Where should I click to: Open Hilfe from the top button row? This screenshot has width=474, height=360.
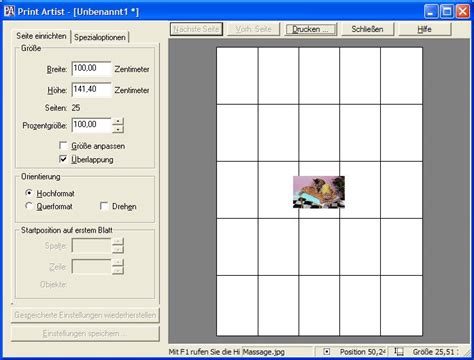(424, 29)
